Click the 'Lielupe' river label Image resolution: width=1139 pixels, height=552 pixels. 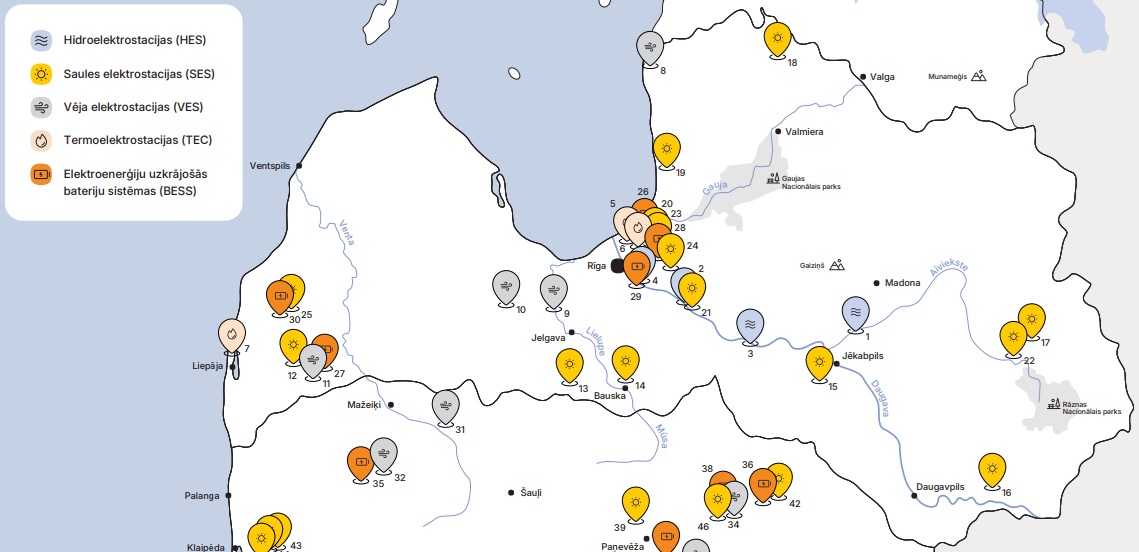coord(596,341)
